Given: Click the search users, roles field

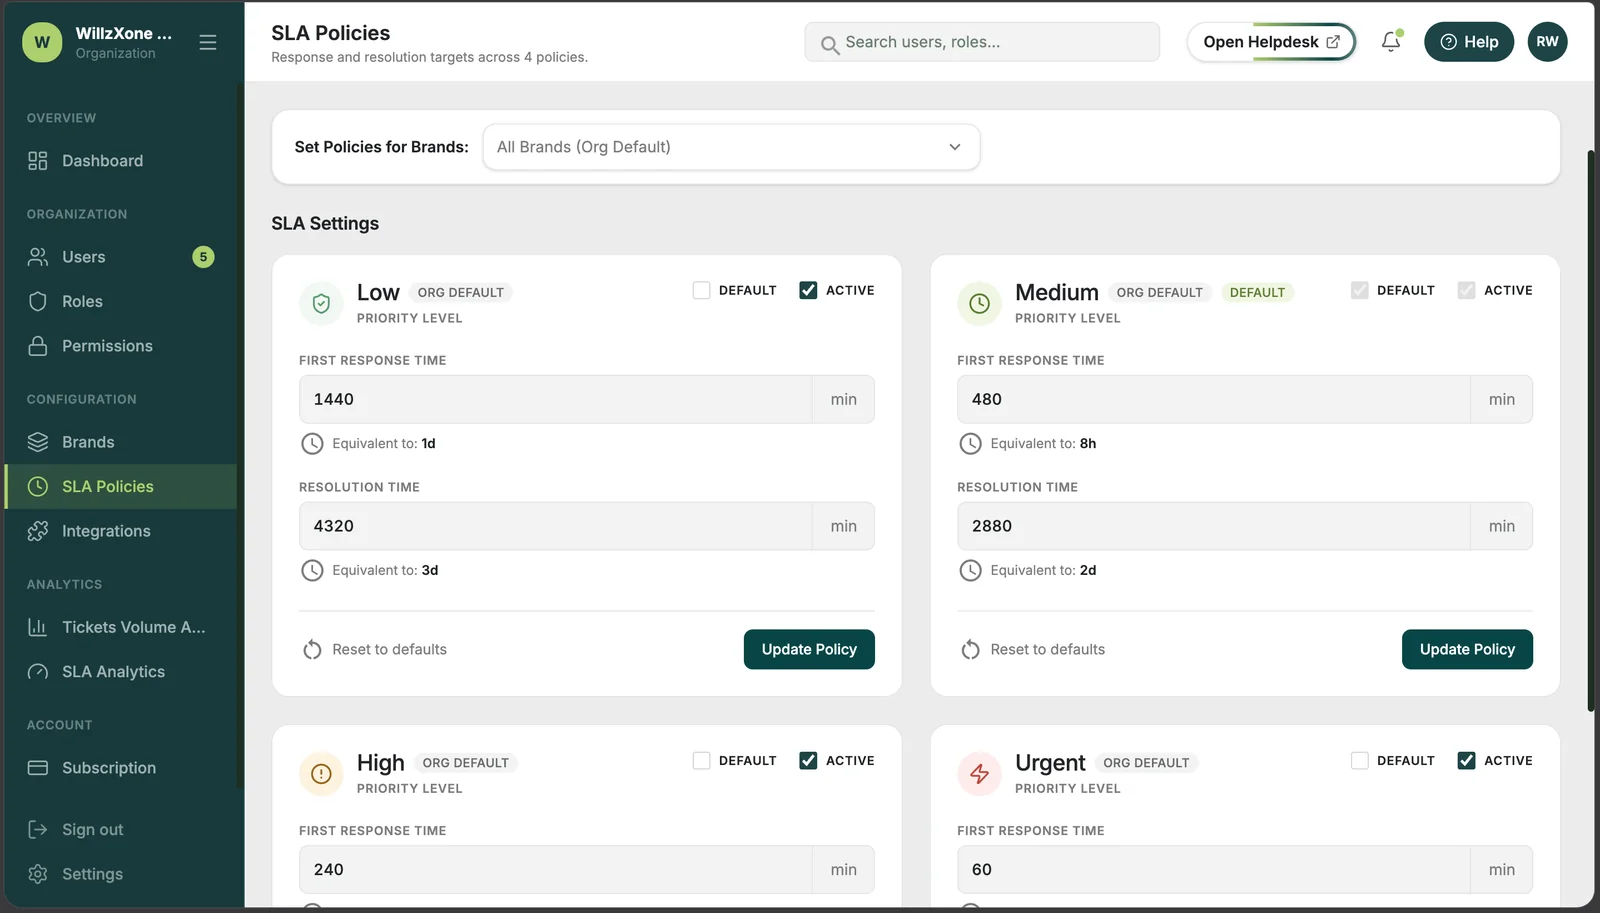Looking at the screenshot, I should tap(982, 42).
